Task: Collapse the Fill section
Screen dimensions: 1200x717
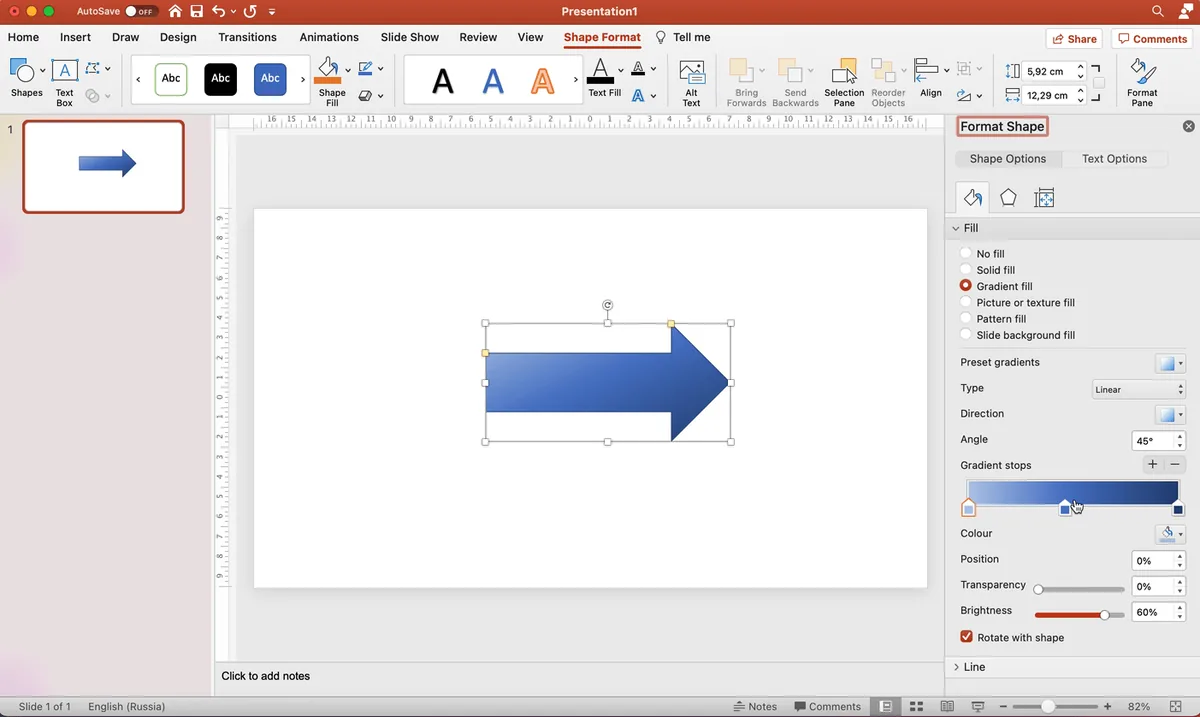Action: tap(956, 228)
